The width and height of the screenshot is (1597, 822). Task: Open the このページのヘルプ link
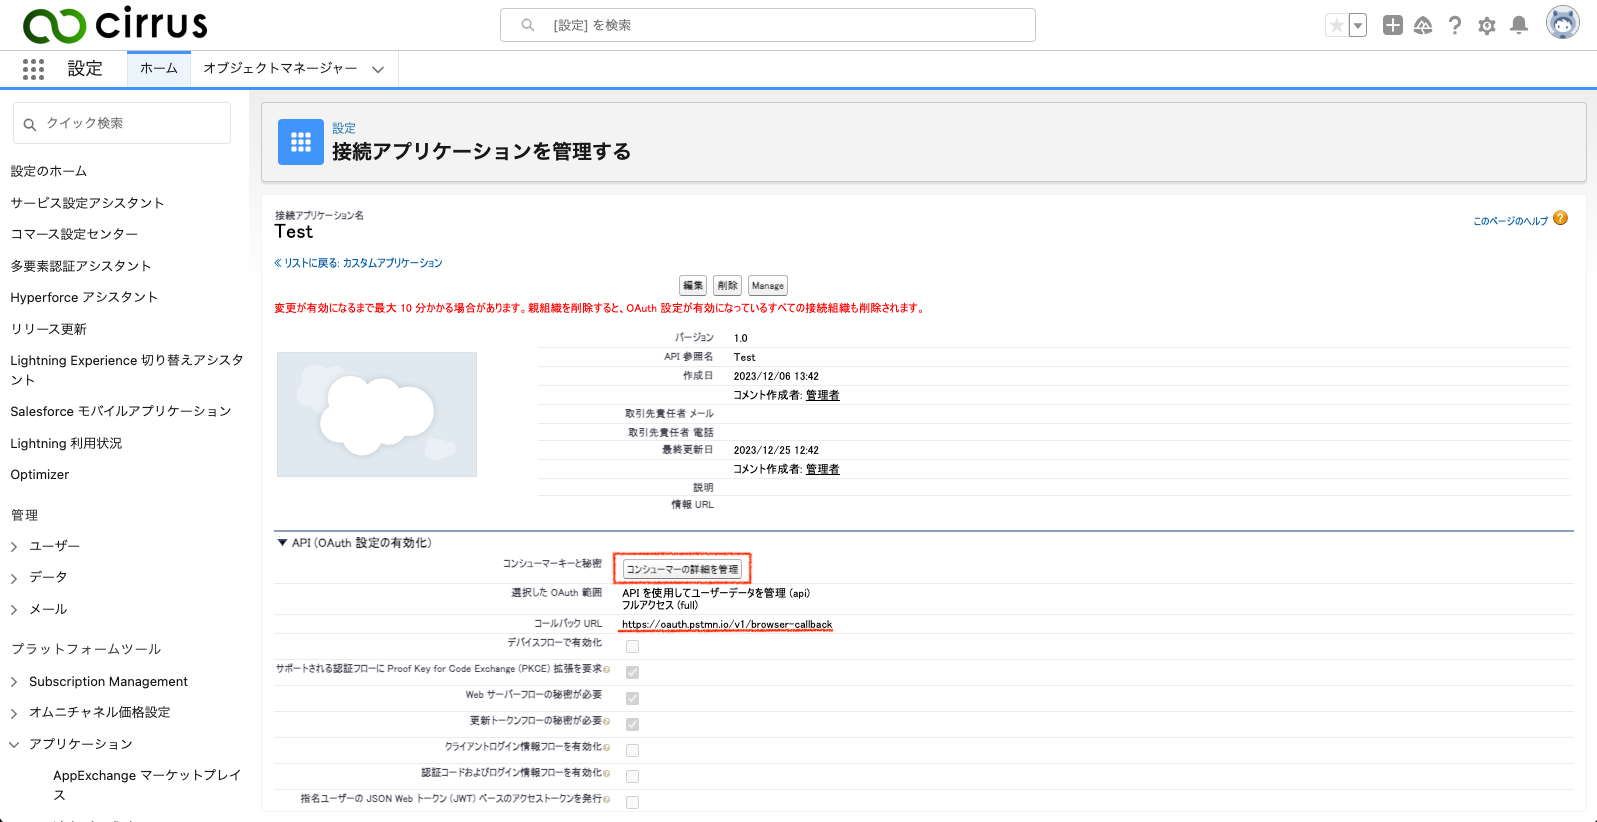point(1510,221)
